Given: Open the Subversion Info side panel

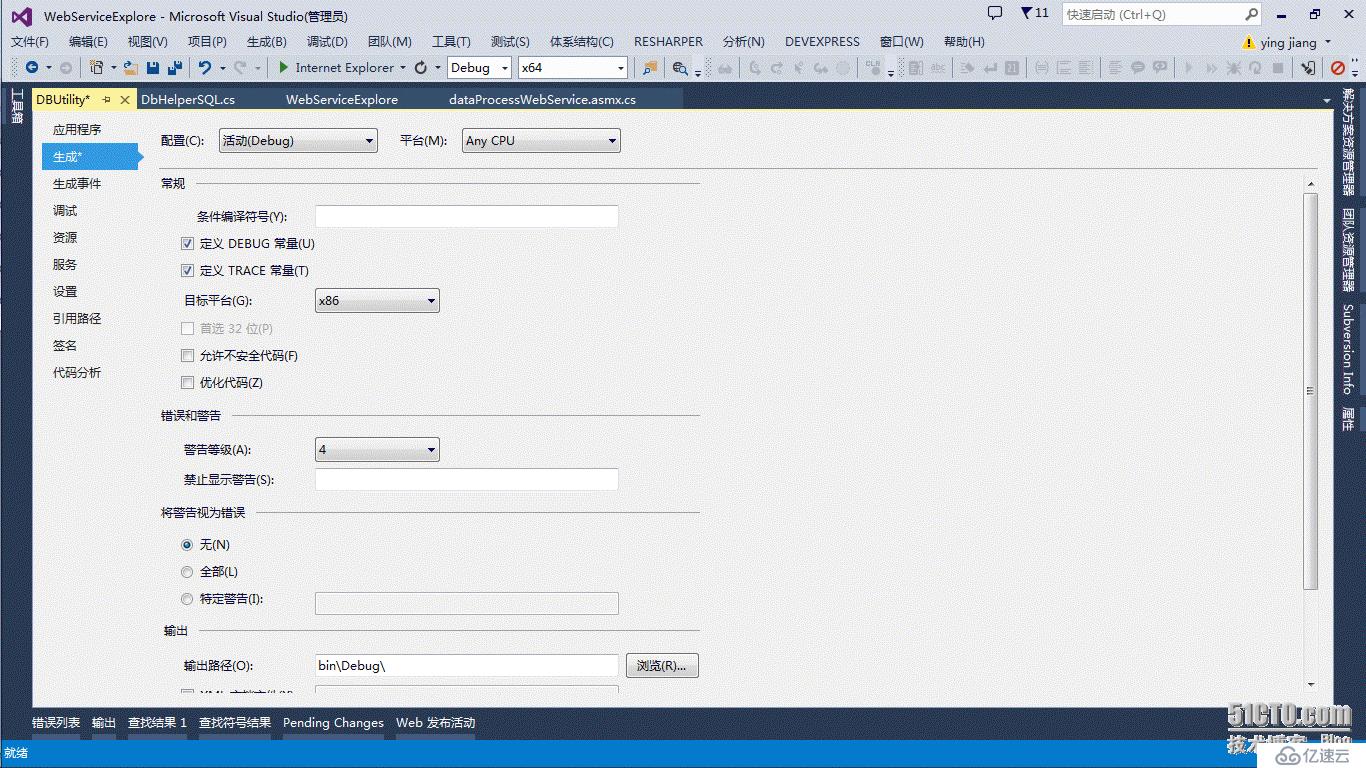Looking at the screenshot, I should point(1348,348).
